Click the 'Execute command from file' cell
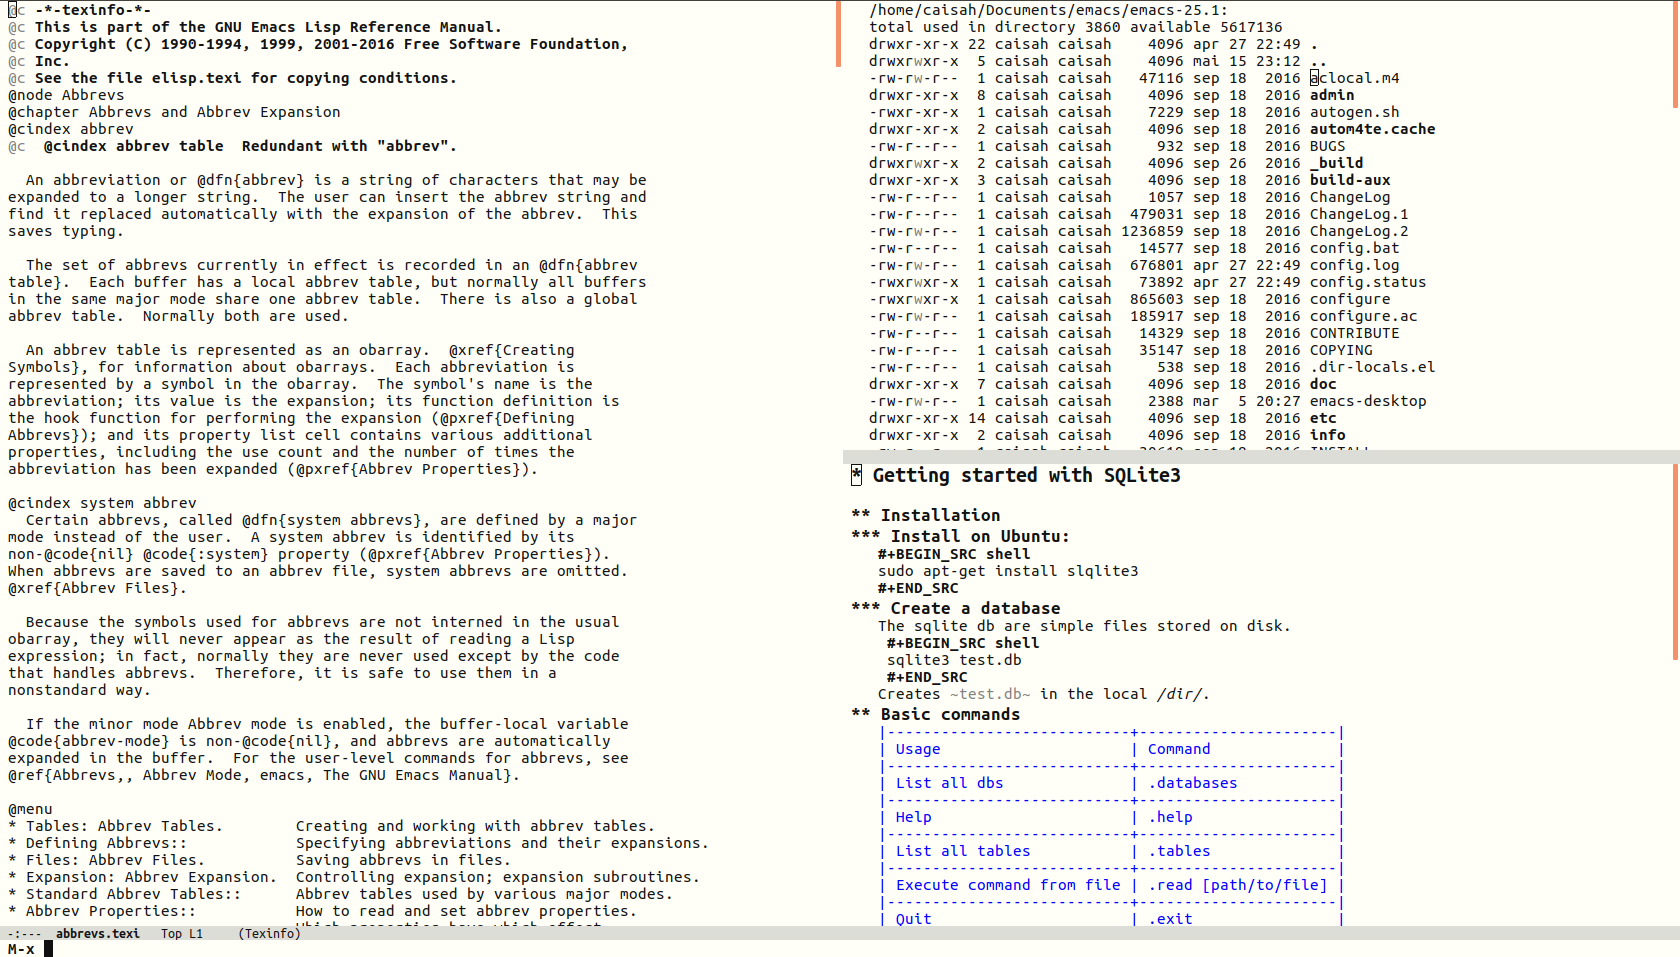1680x957 pixels. [1008, 885]
